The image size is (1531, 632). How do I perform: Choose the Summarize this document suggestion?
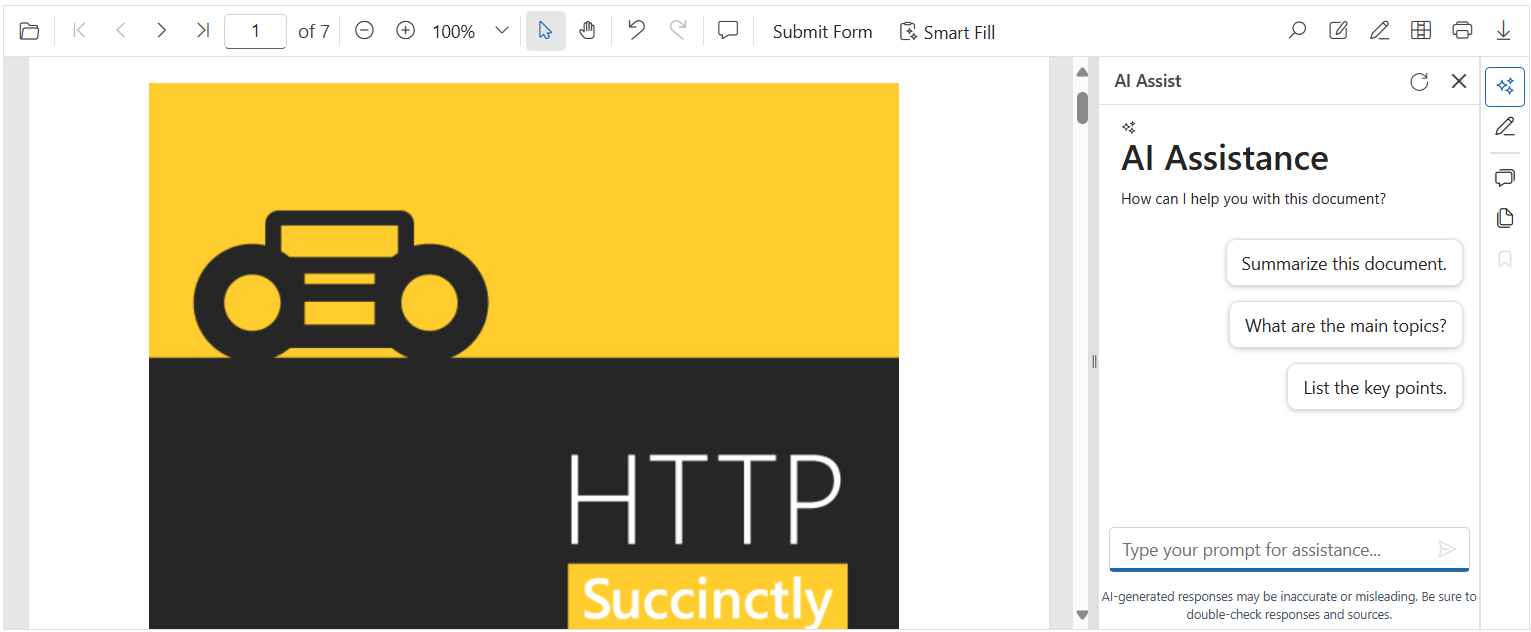[x=1343, y=263]
